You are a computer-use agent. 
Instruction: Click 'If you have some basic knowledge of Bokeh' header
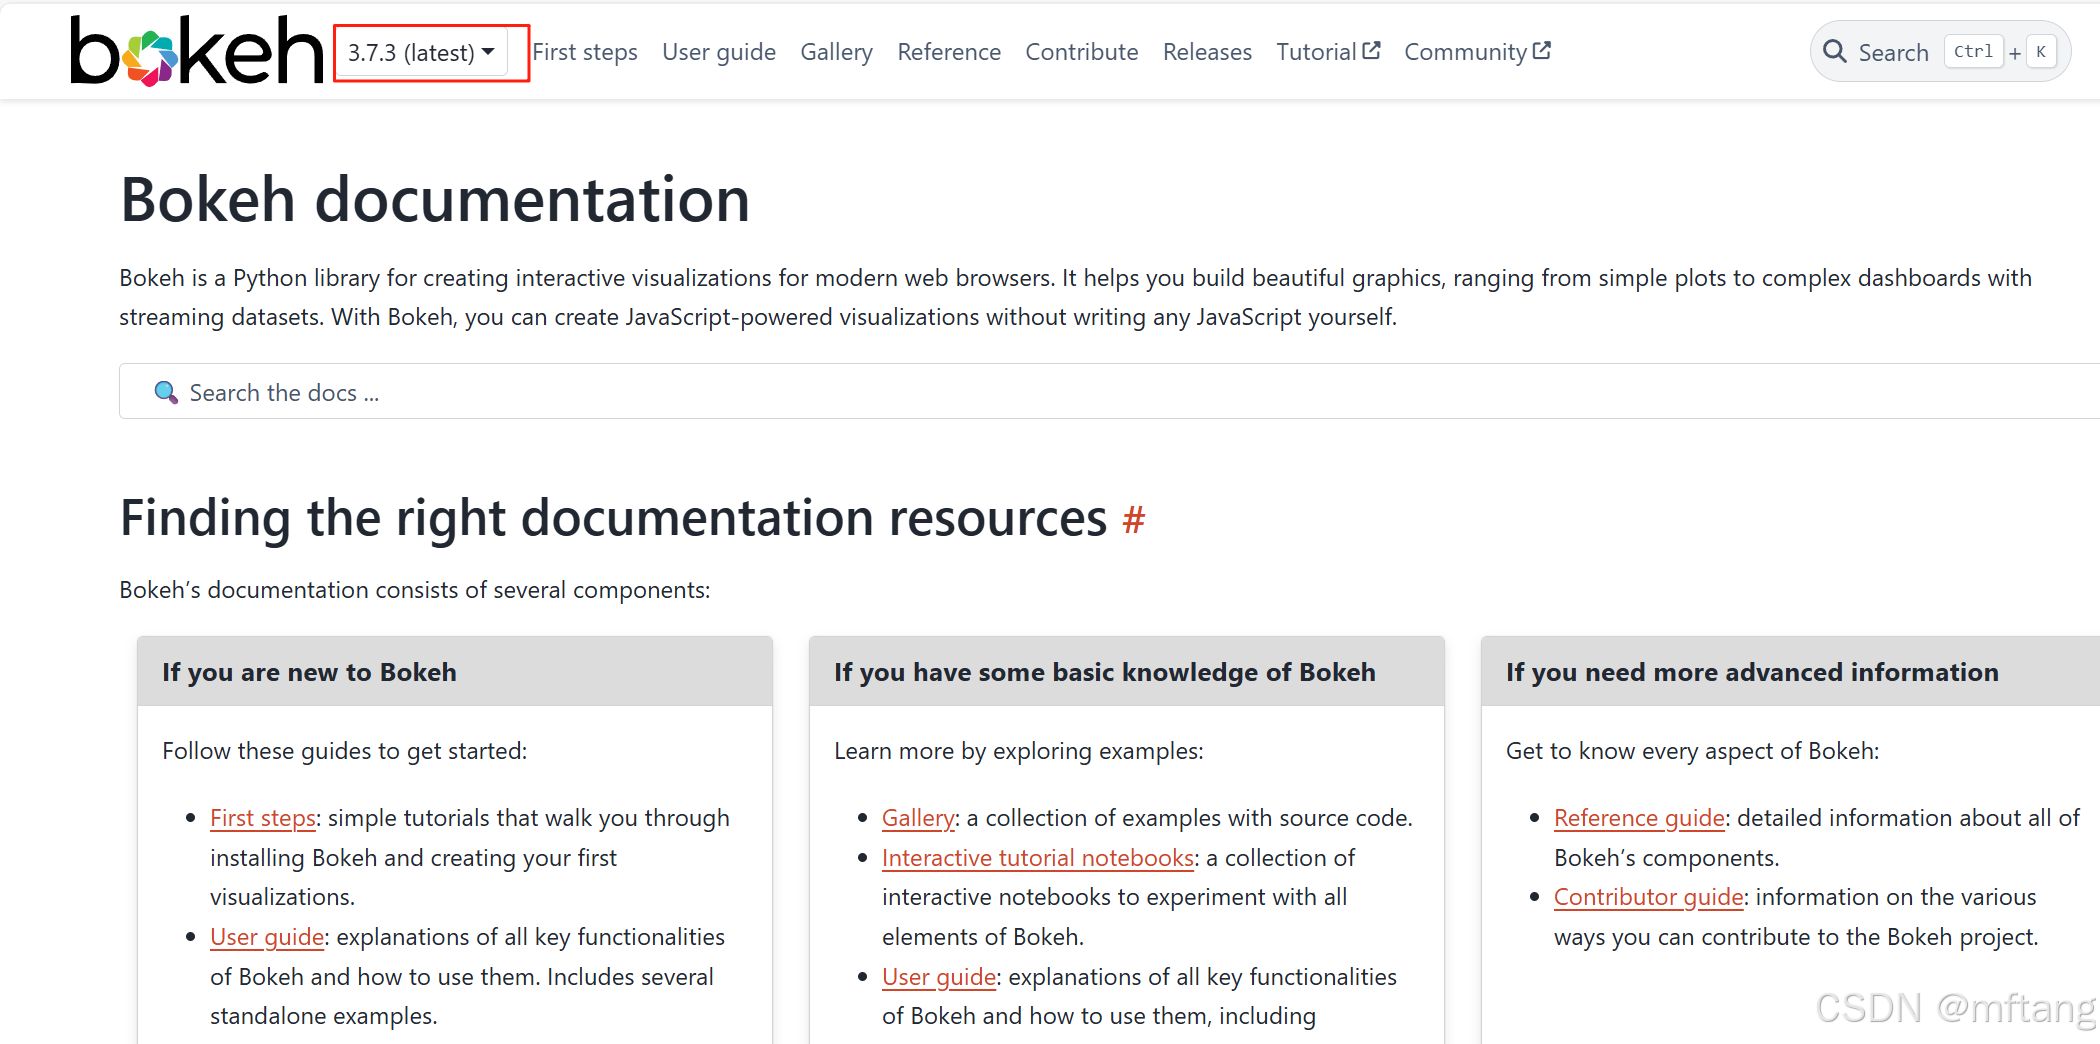coord(1127,672)
